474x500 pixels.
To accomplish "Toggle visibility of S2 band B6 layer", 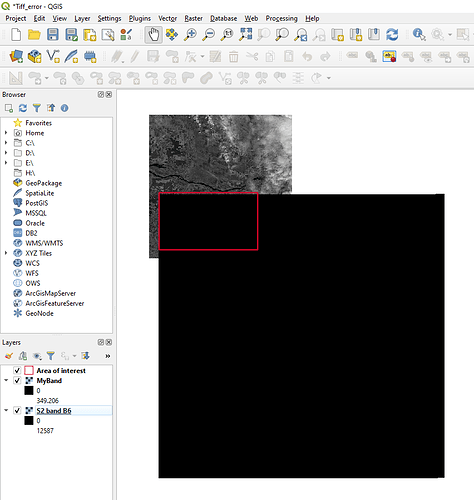I will point(17,410).
